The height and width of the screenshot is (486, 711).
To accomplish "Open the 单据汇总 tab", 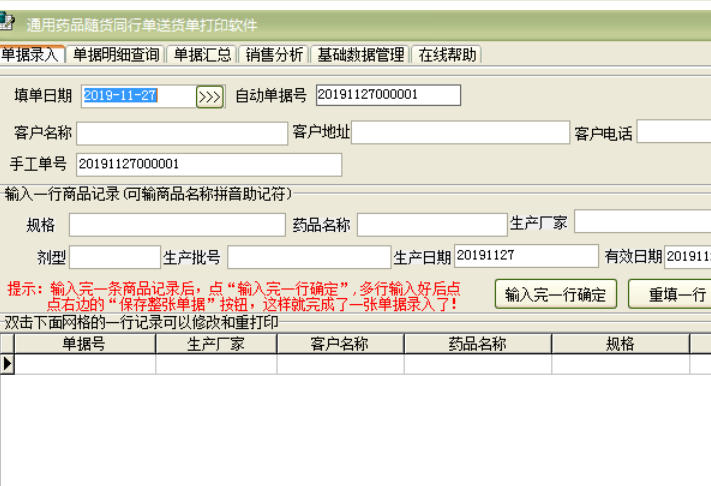I will coord(203,55).
